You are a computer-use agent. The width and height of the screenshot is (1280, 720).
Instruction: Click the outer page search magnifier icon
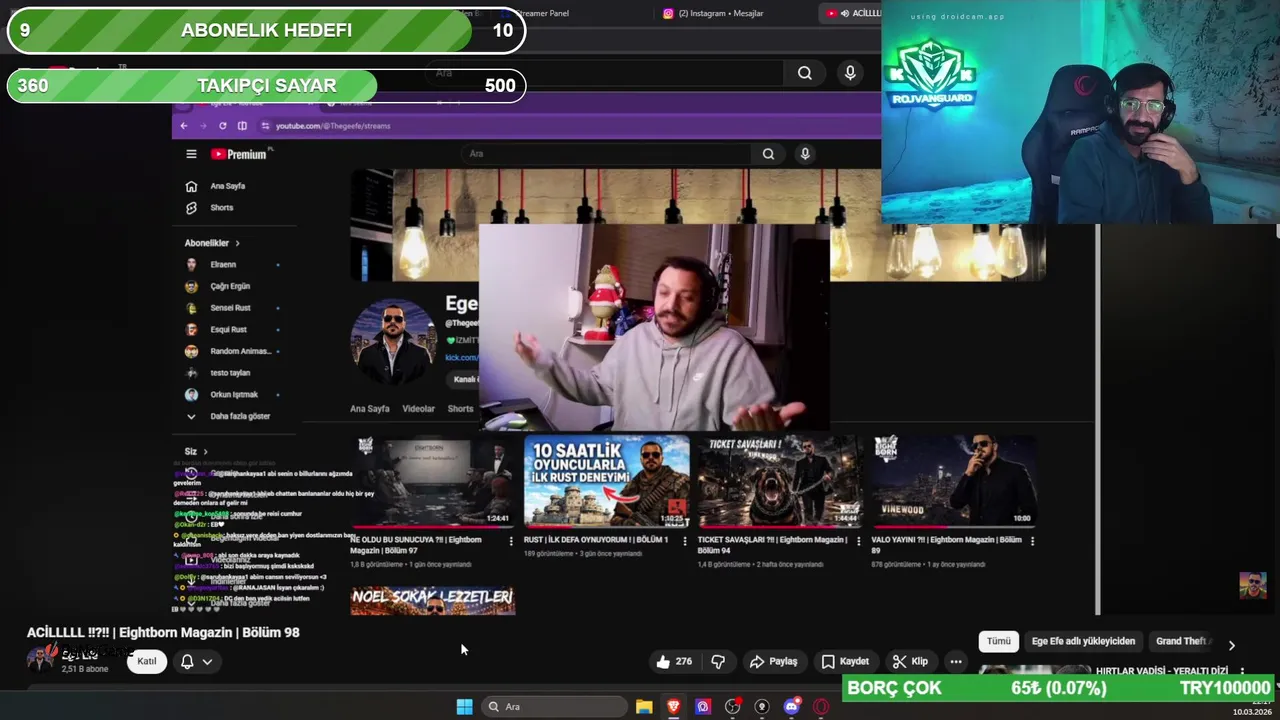click(x=805, y=73)
